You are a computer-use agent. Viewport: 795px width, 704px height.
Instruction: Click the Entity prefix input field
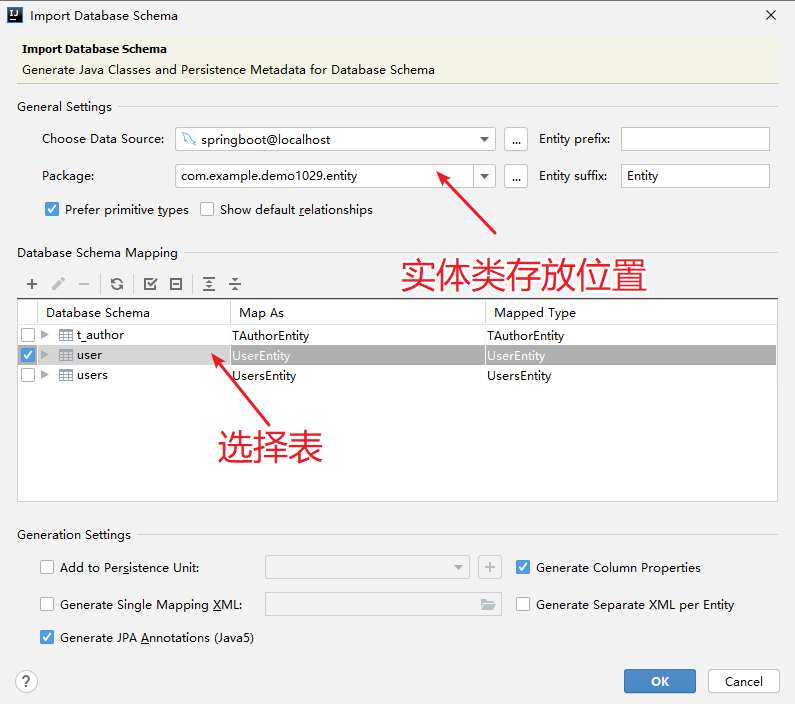(695, 139)
